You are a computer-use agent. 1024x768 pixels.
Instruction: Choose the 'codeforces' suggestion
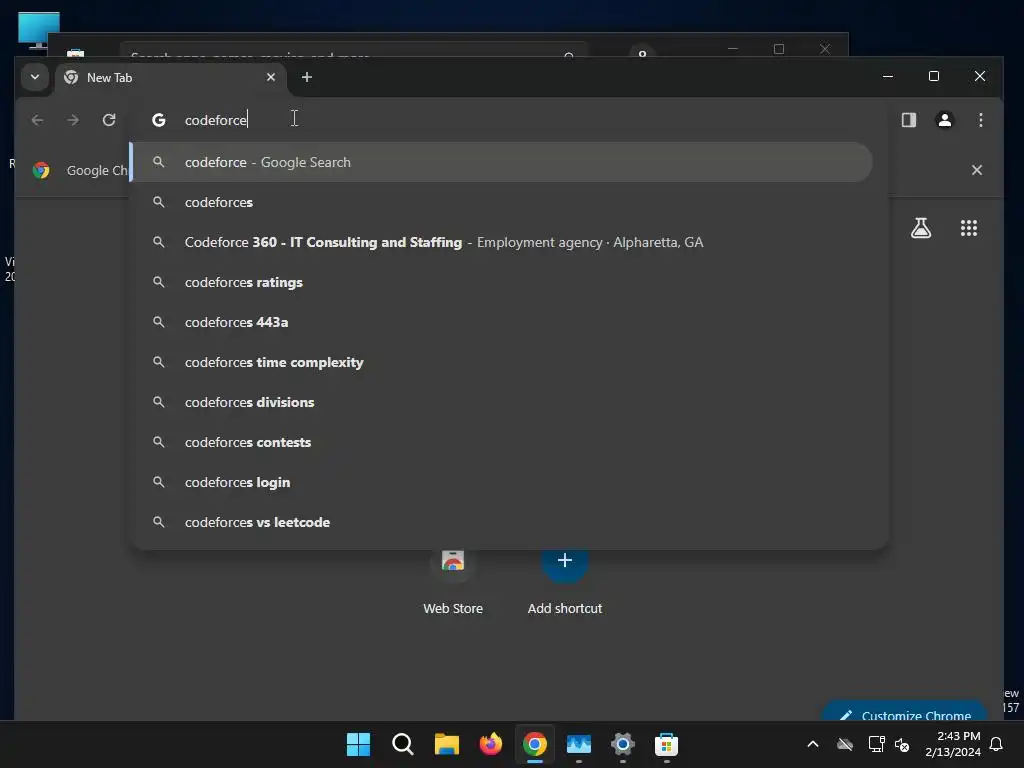click(501, 202)
